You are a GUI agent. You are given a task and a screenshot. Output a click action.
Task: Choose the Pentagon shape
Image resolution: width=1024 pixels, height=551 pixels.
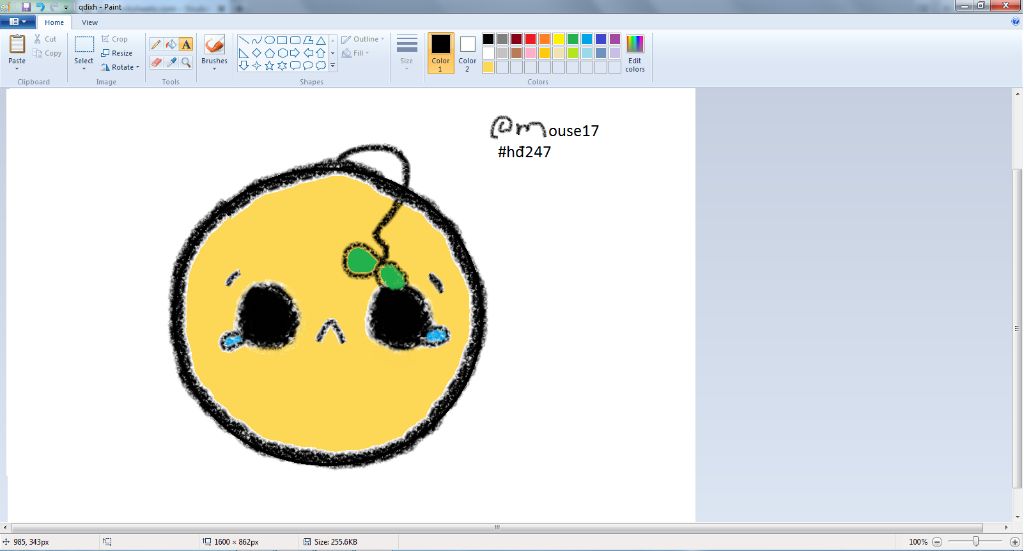point(269,53)
